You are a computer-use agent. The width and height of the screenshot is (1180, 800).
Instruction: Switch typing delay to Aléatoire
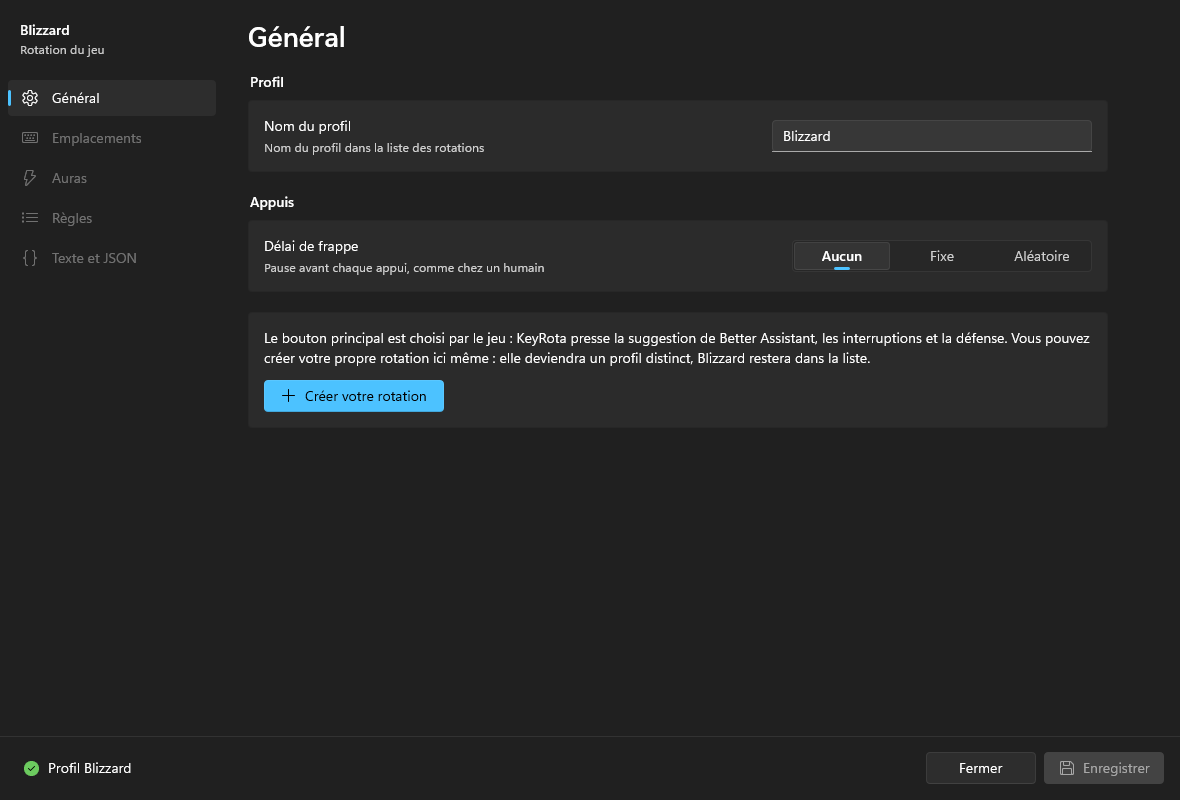click(1041, 256)
